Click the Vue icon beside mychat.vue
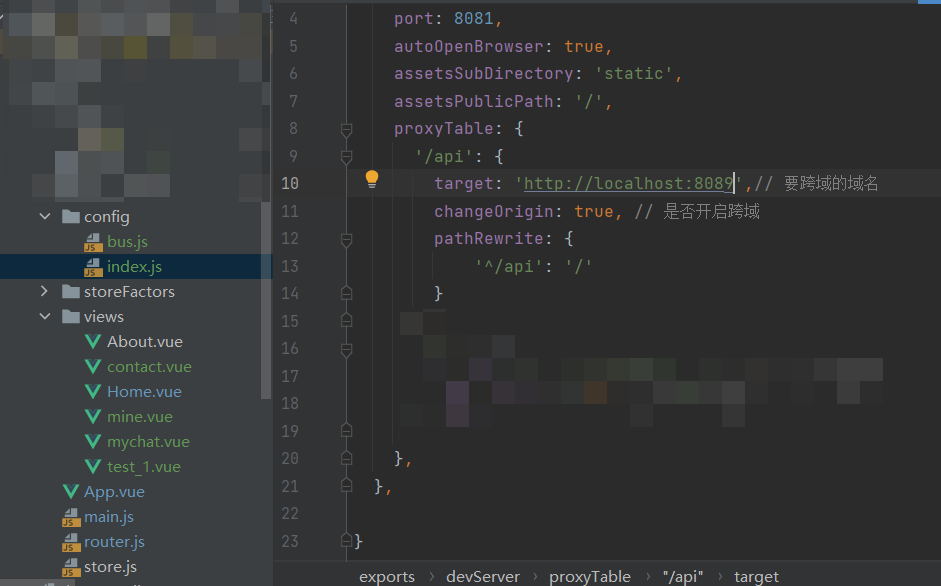 (93, 442)
